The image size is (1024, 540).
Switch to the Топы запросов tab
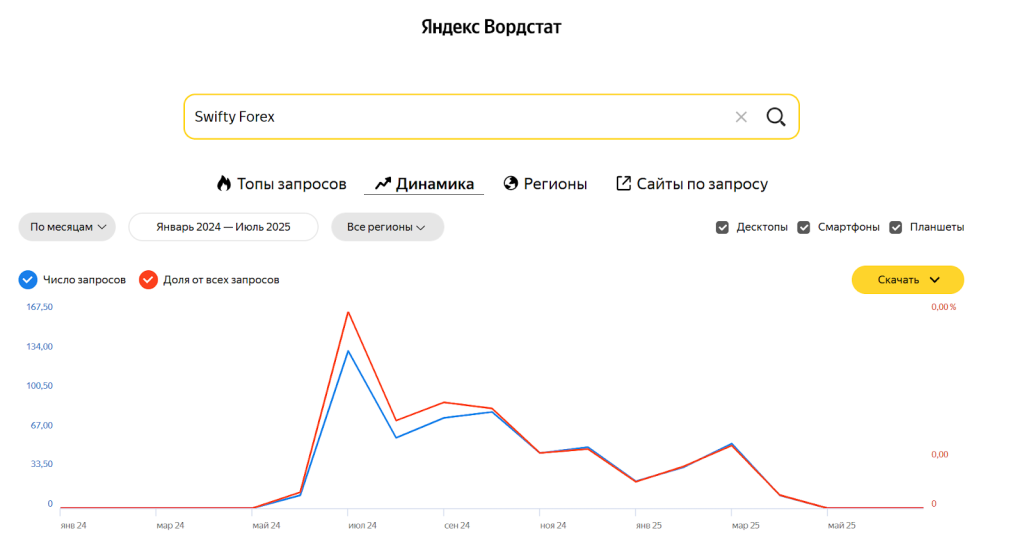tap(291, 184)
